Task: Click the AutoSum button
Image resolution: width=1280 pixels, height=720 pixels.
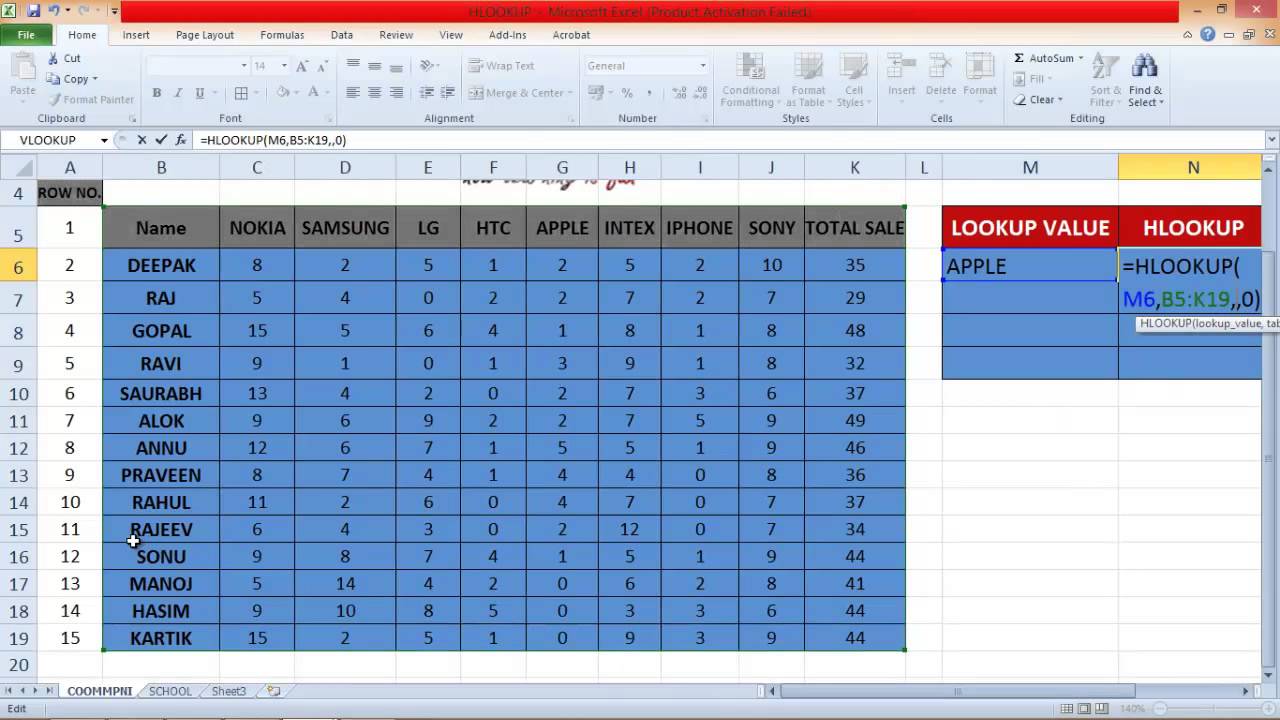Action: pos(1047,58)
